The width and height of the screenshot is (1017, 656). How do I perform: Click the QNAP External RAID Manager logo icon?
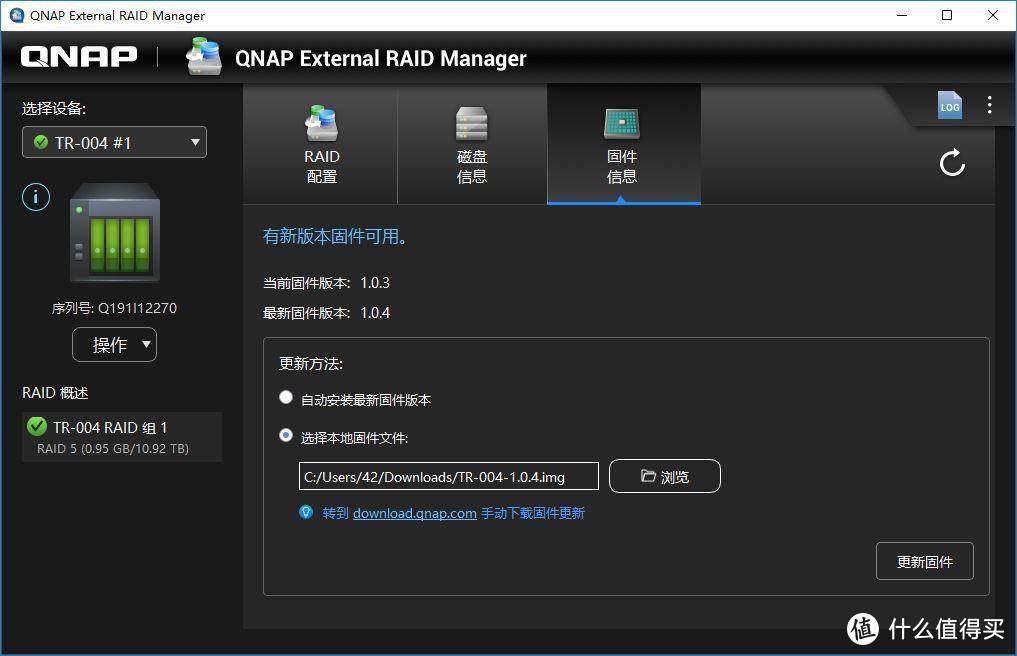pos(204,57)
